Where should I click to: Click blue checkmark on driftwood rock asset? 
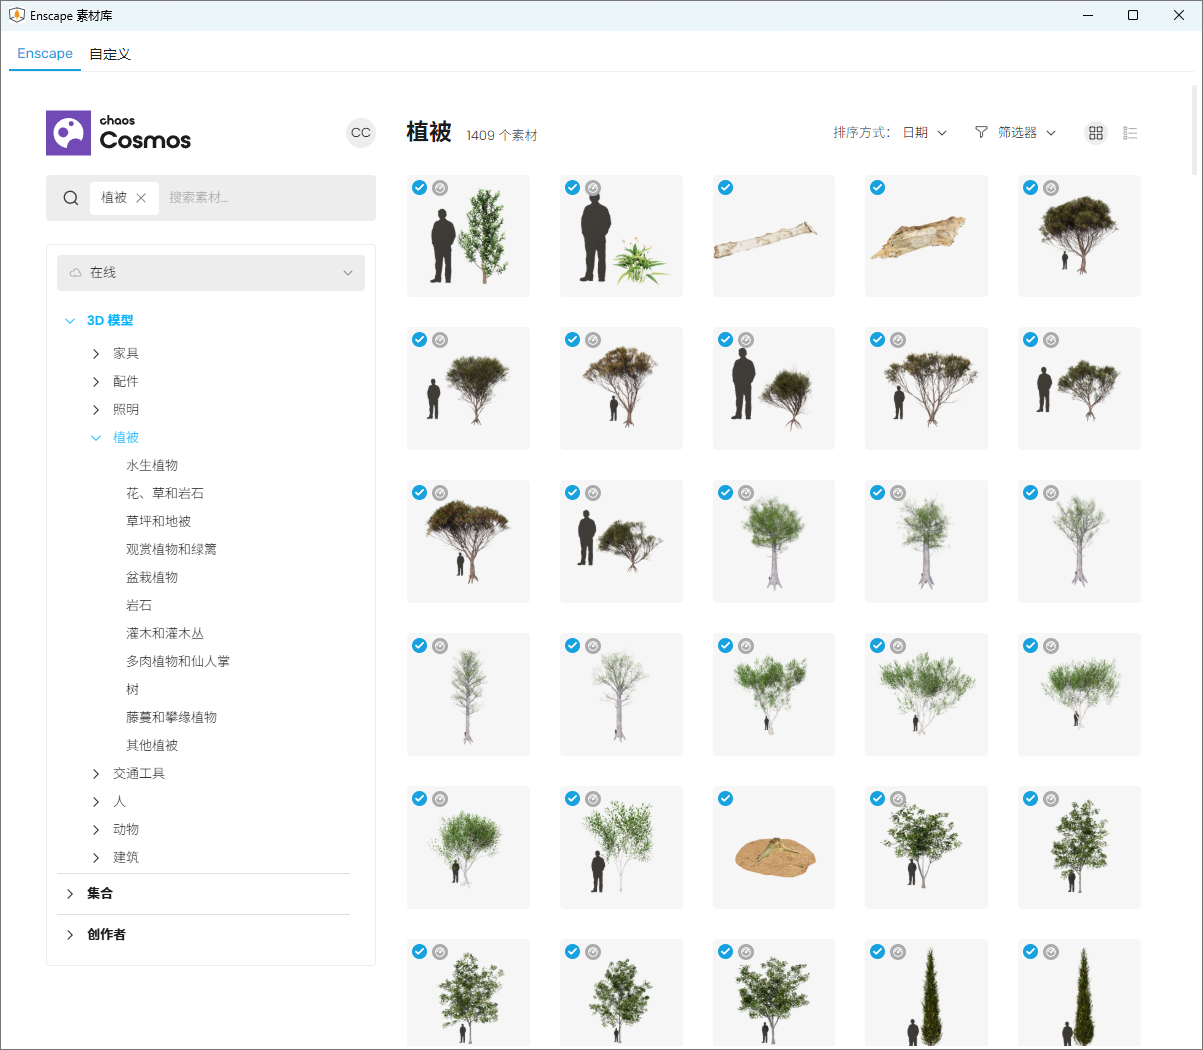pos(878,187)
